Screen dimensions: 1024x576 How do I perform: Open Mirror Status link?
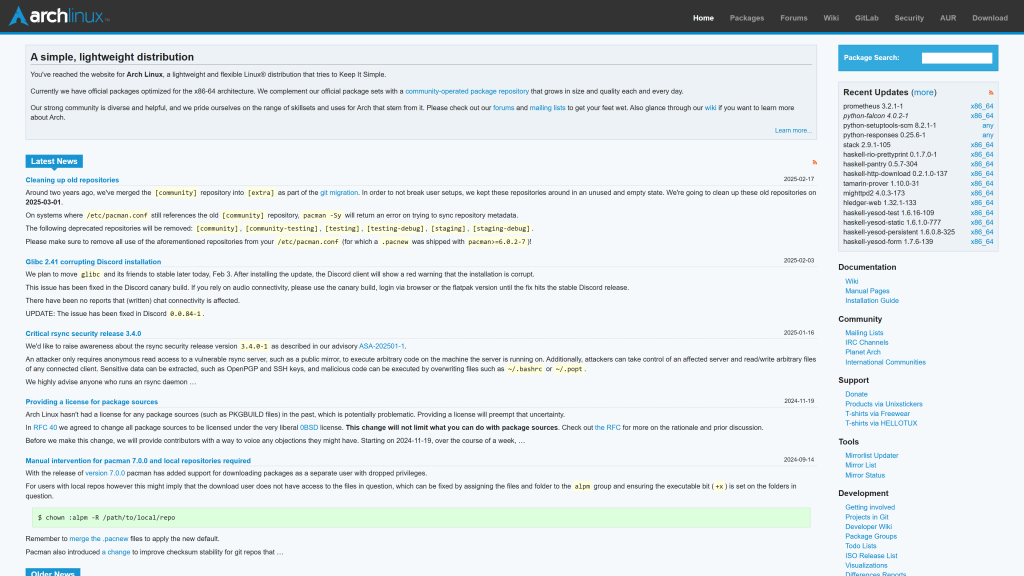click(865, 475)
